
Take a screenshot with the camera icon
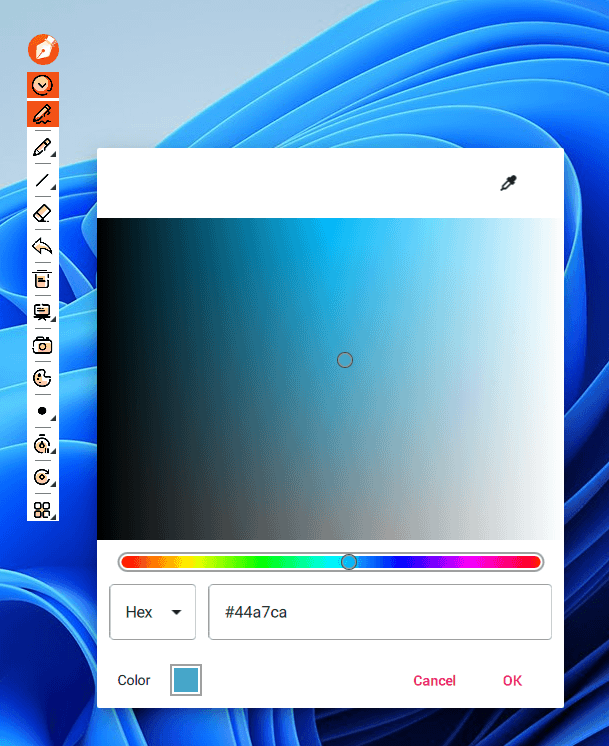point(42,345)
